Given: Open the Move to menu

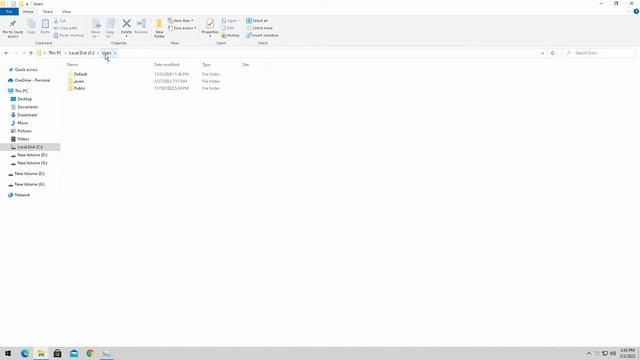Looking at the screenshot, I should click(x=96, y=28).
